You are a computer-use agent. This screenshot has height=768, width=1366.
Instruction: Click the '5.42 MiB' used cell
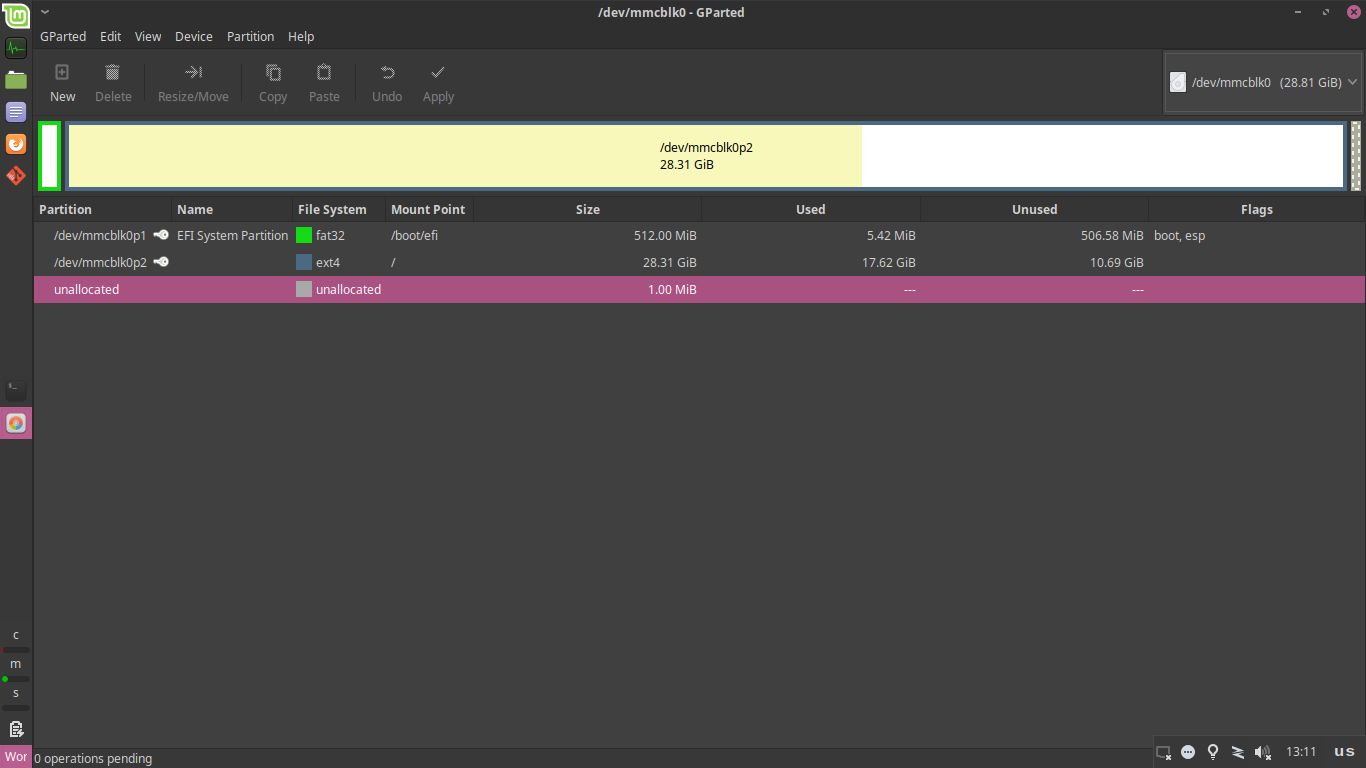891,236
